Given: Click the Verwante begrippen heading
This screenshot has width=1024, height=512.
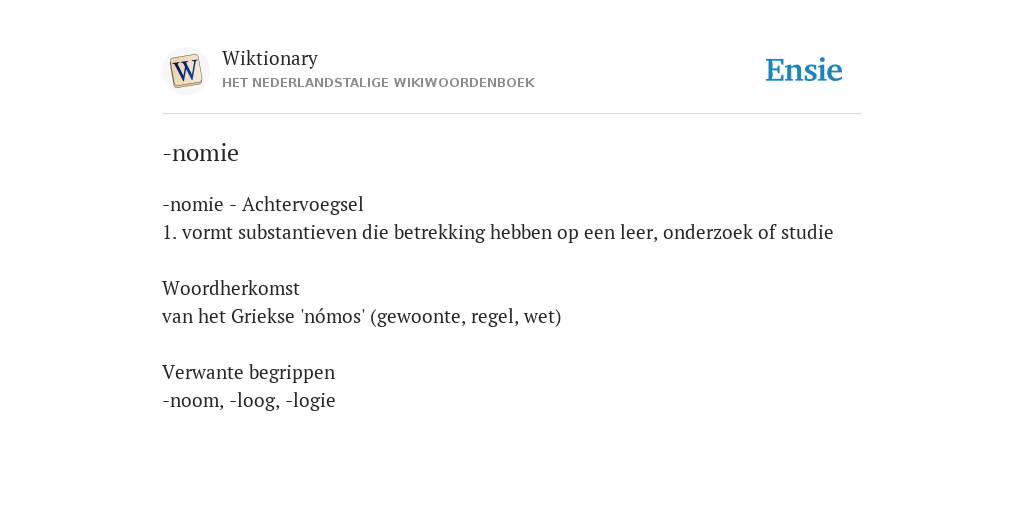Looking at the screenshot, I should [248, 372].
